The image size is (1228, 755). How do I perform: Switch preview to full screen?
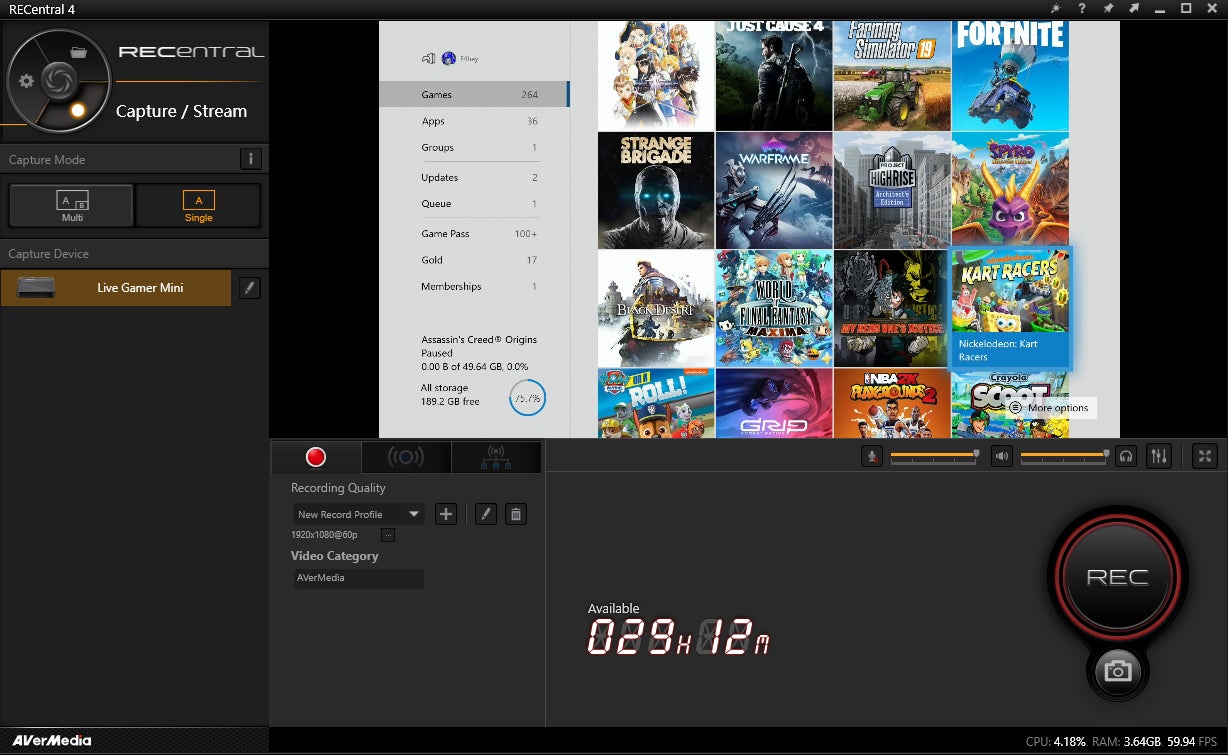[x=1205, y=456]
